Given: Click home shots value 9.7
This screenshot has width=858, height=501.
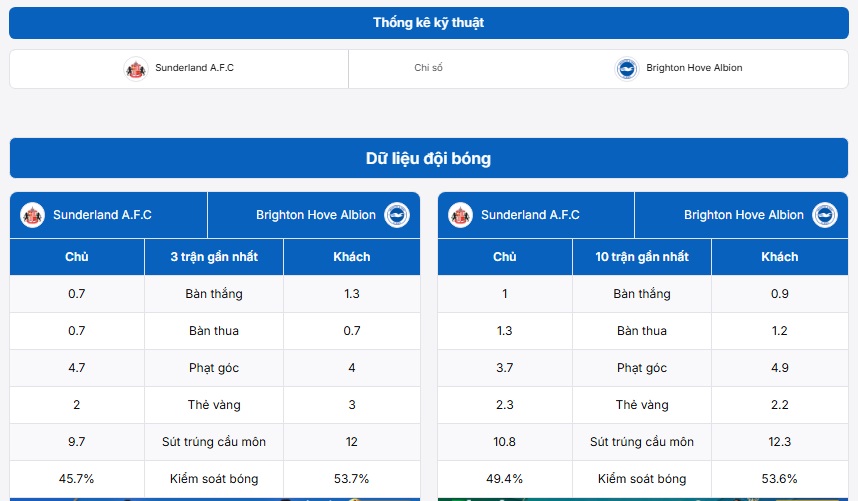Looking at the screenshot, I should click(77, 442).
